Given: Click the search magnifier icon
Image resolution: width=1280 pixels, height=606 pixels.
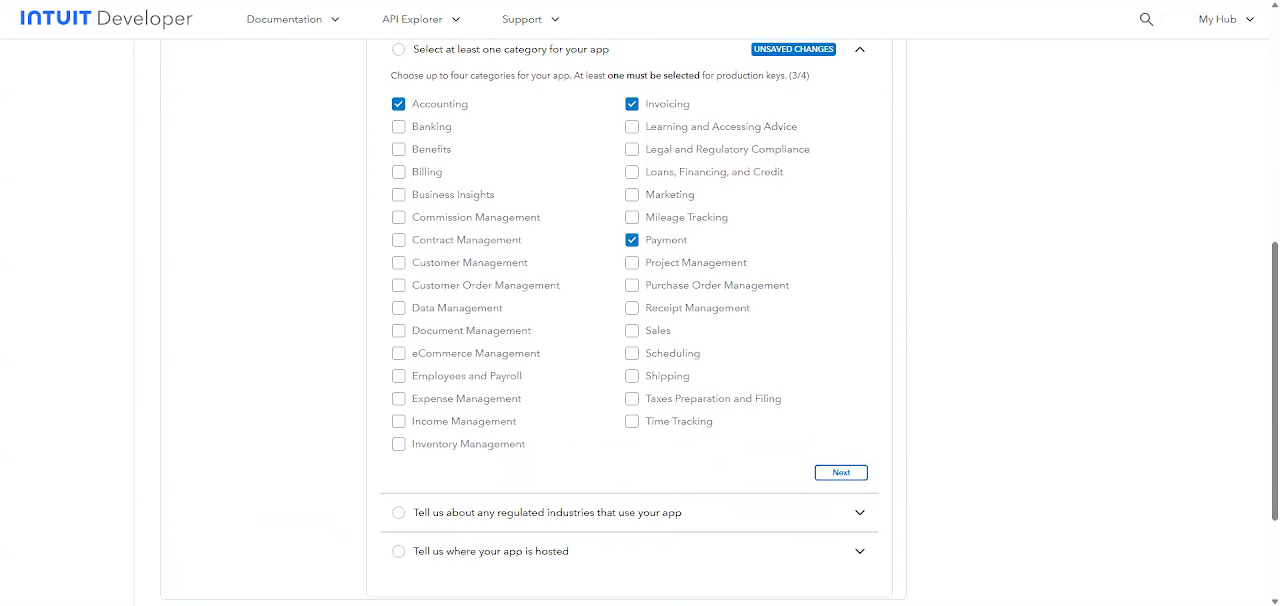Looking at the screenshot, I should 1146,19.
